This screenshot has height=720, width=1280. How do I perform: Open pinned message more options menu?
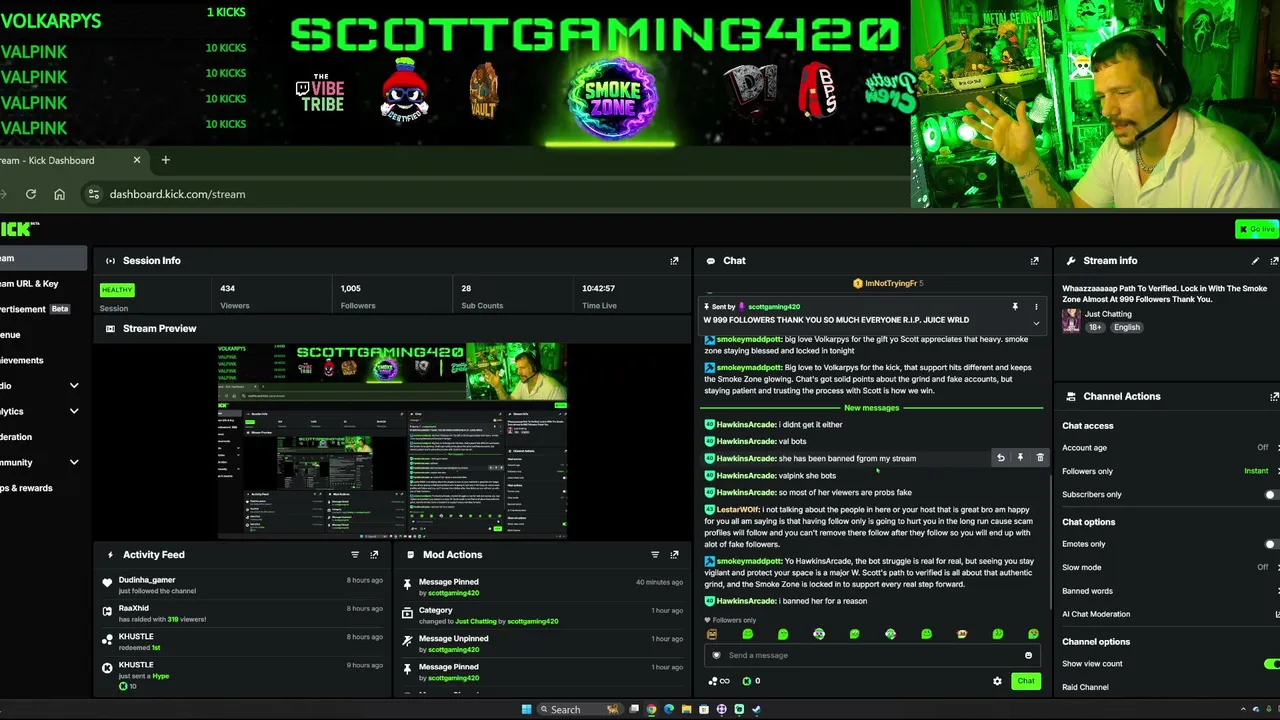coord(1036,307)
